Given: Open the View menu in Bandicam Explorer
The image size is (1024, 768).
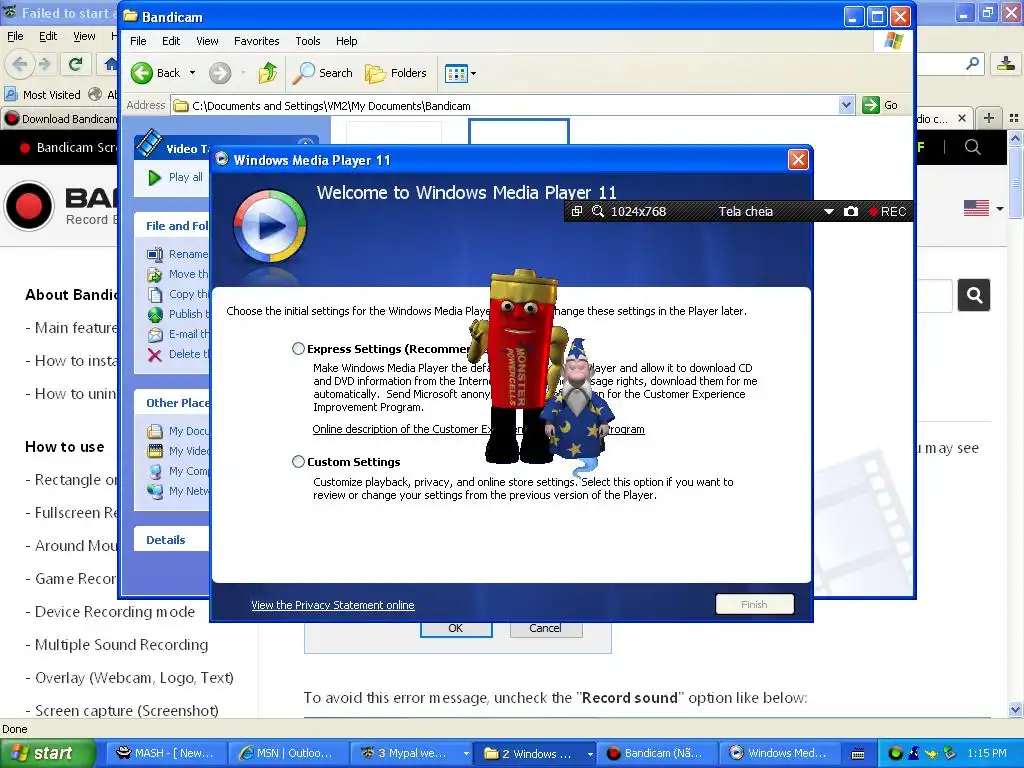Looking at the screenshot, I should pos(207,41).
